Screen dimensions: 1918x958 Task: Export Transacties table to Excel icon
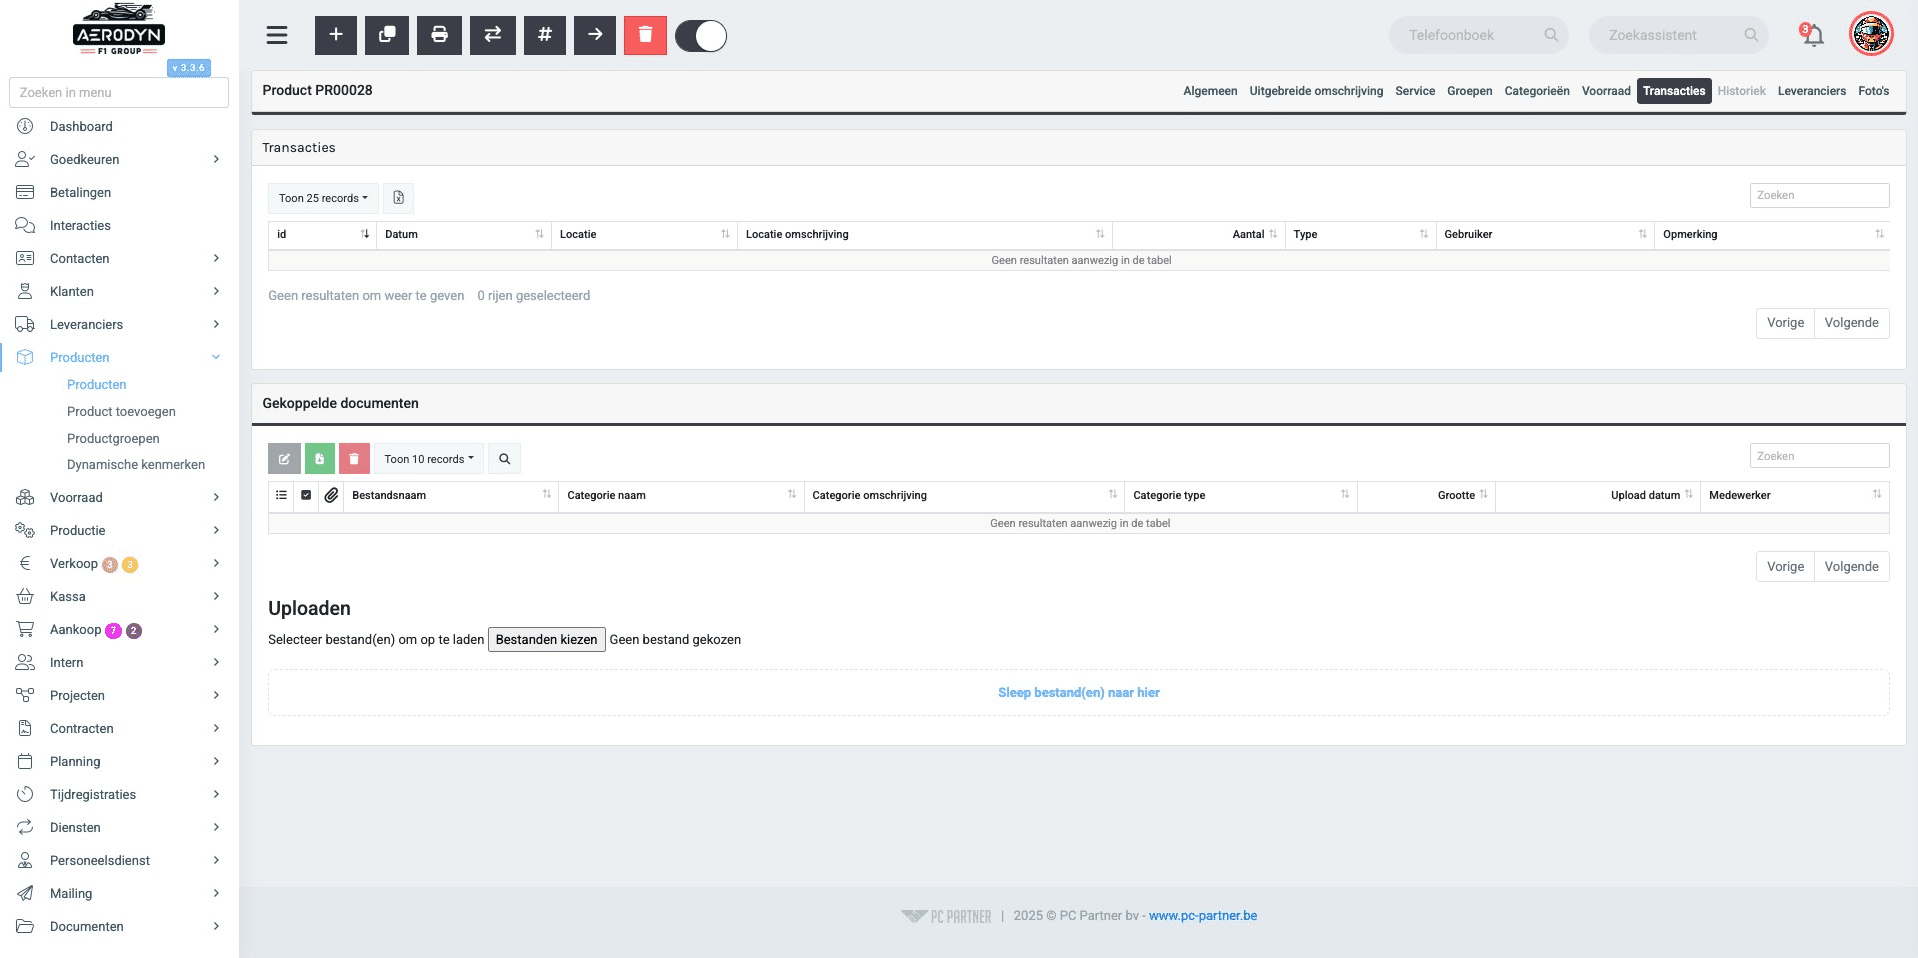tap(398, 198)
